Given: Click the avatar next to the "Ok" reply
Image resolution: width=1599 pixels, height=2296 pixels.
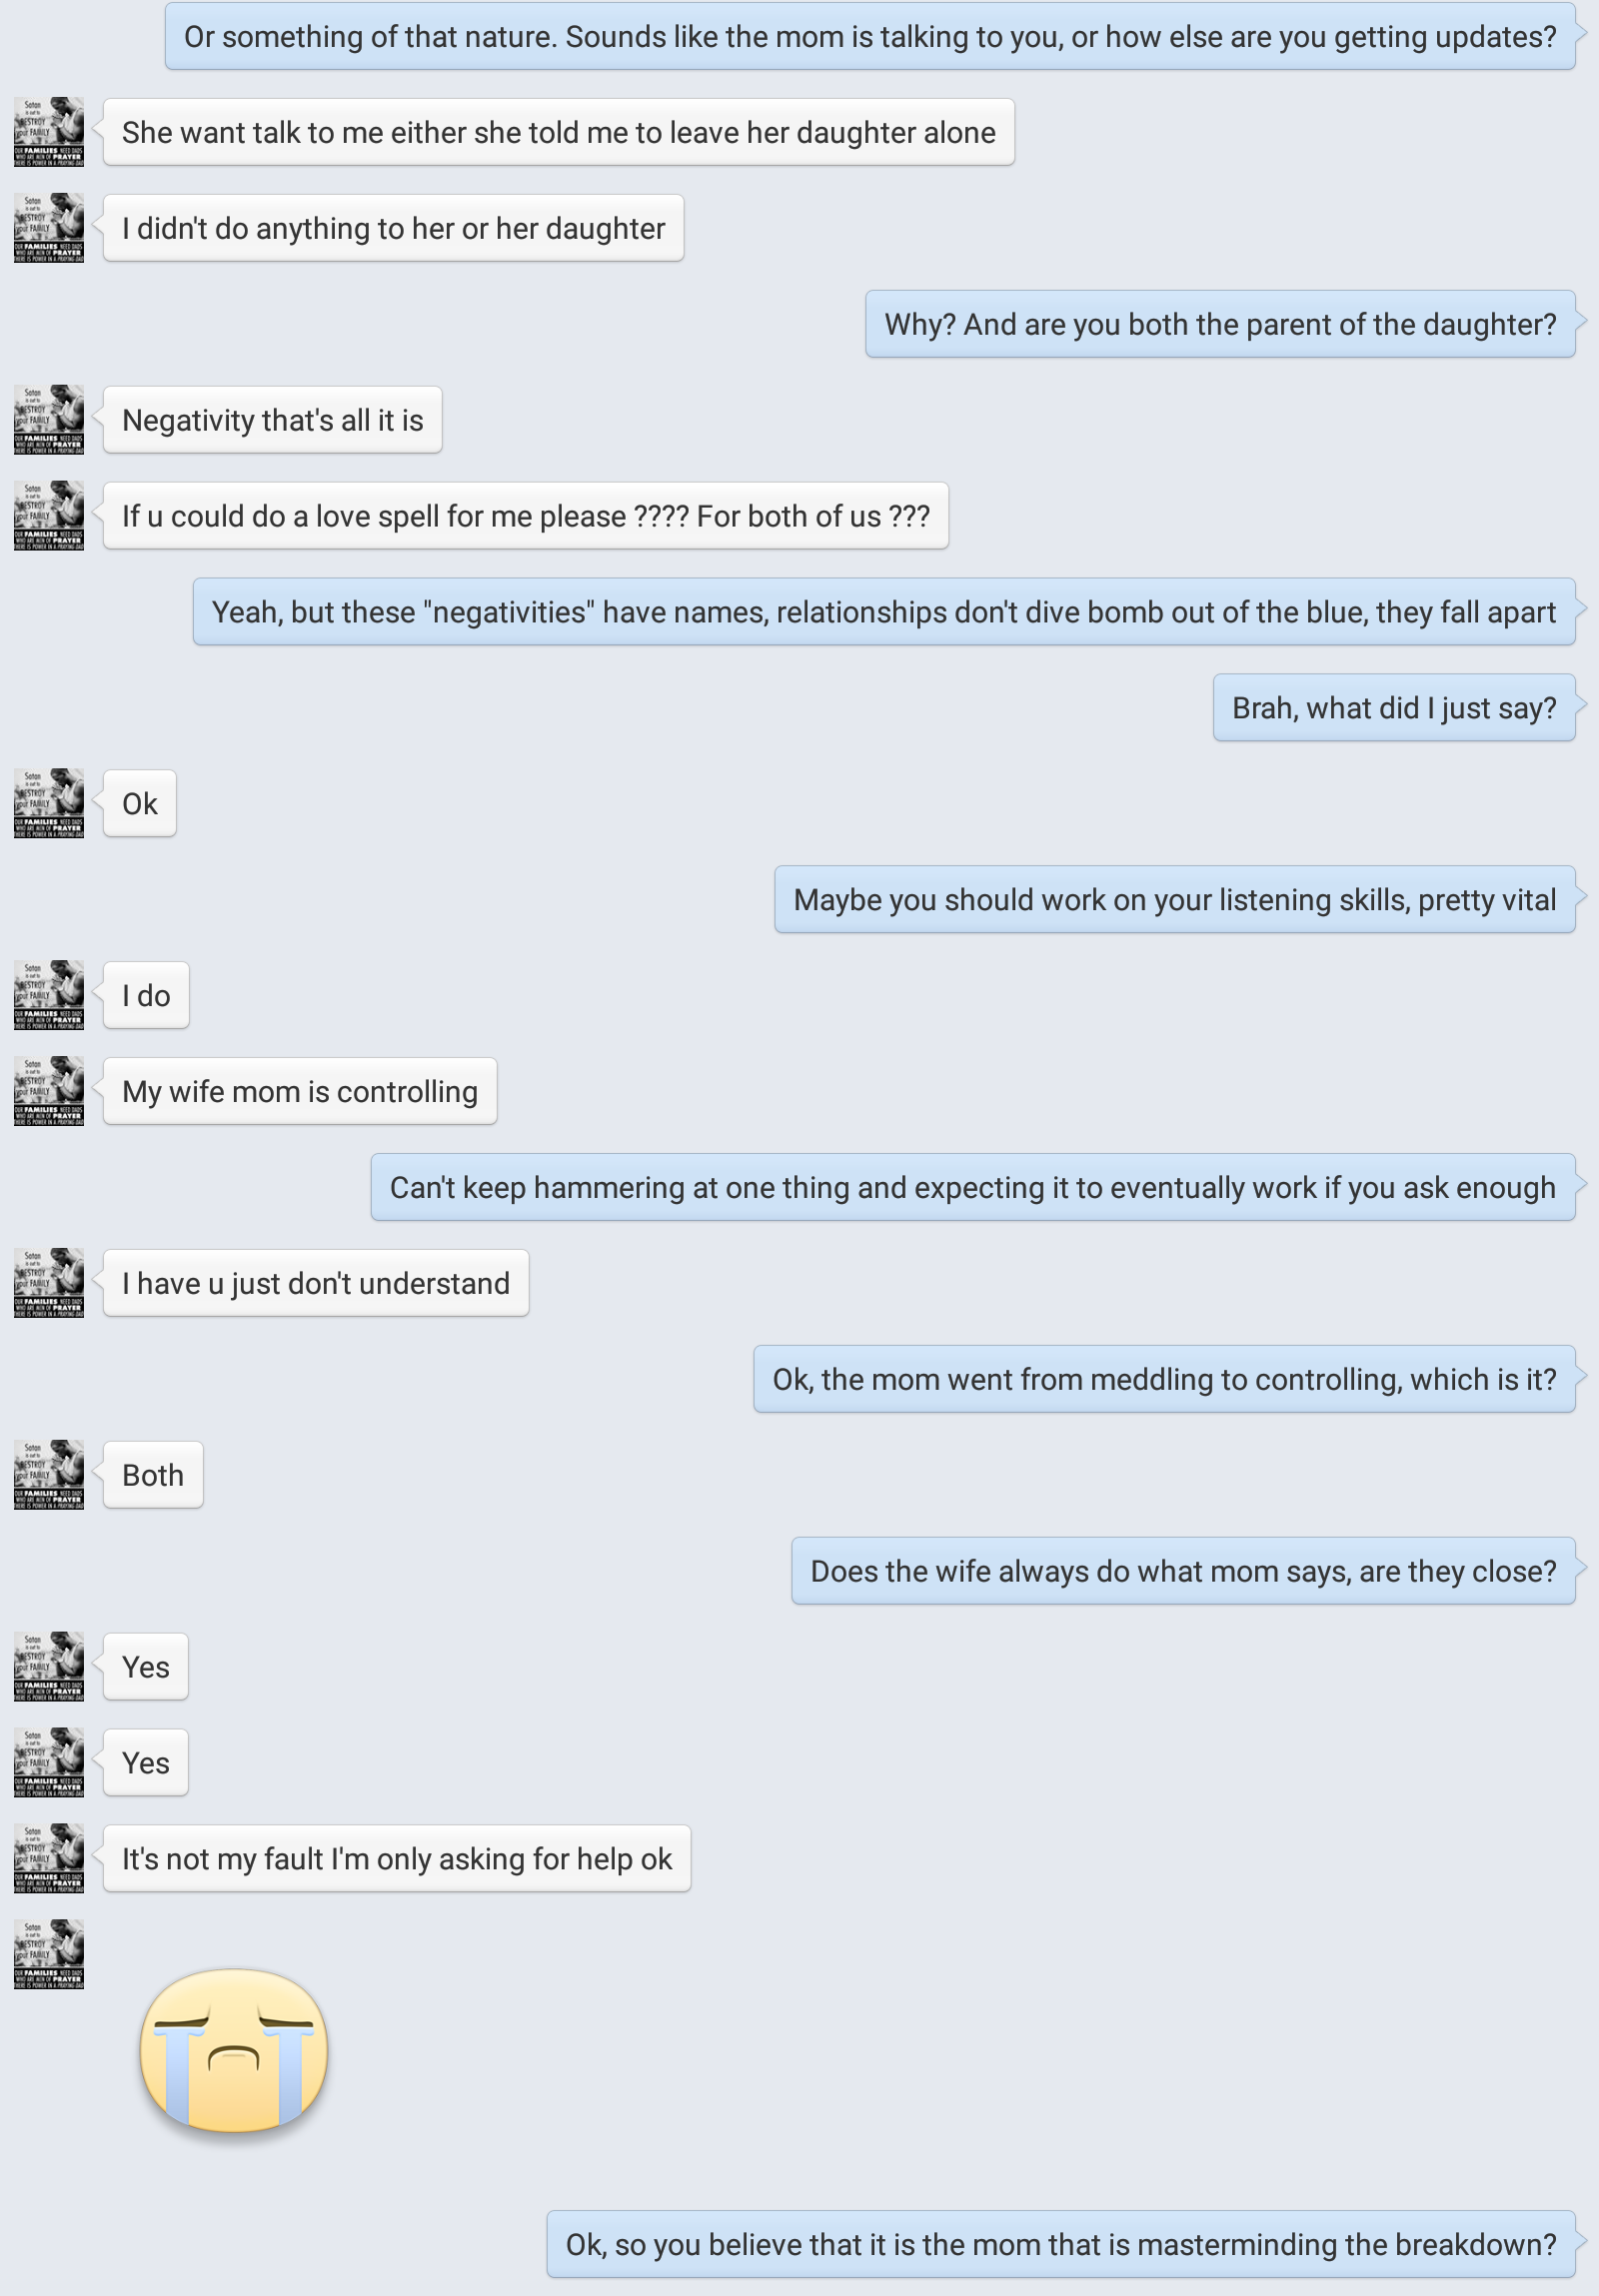Looking at the screenshot, I should coord(48,803).
